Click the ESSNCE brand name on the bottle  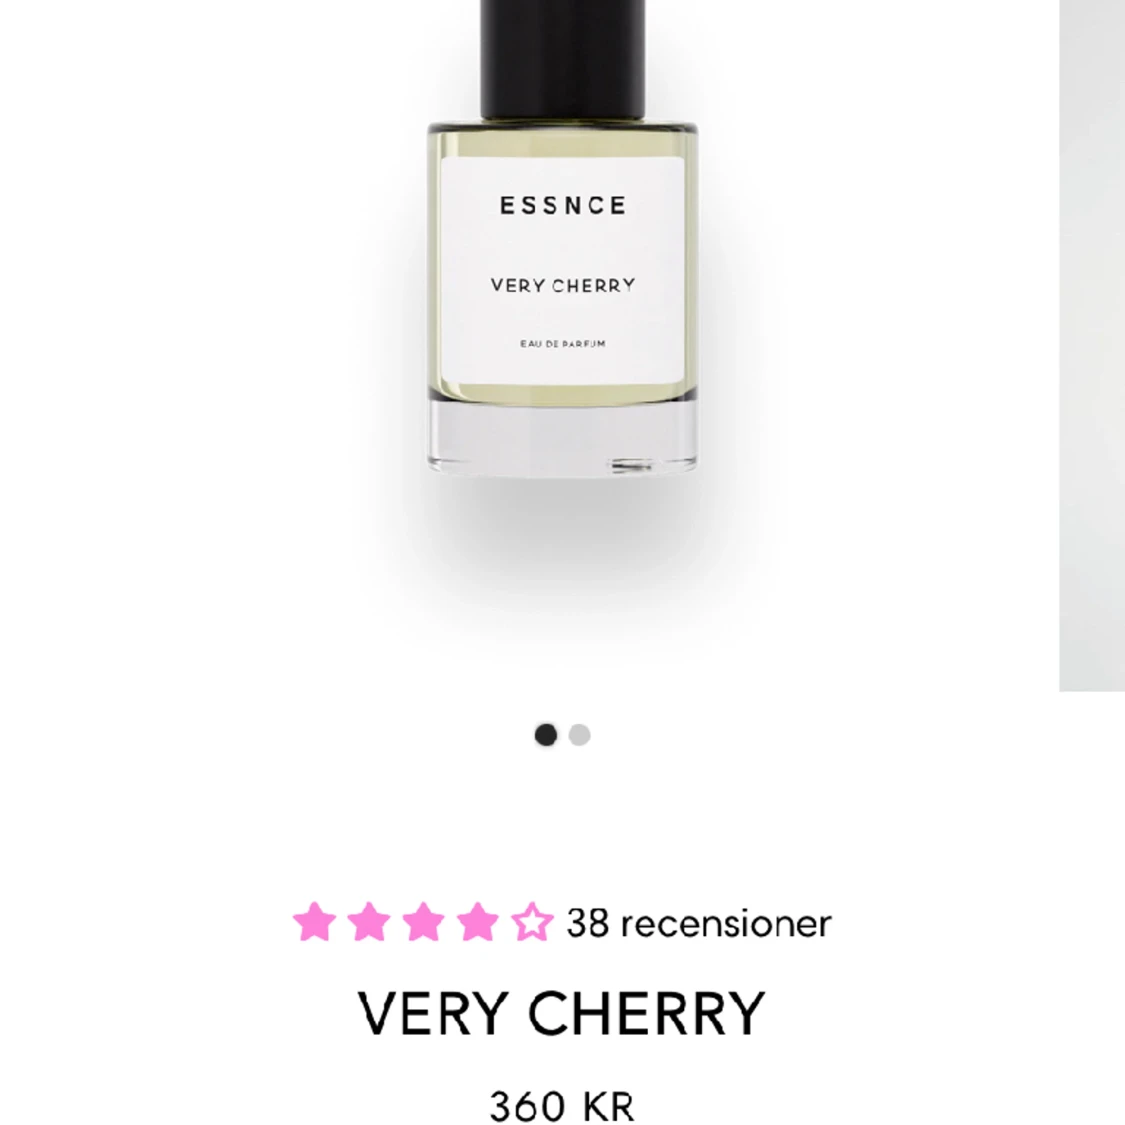coord(563,205)
